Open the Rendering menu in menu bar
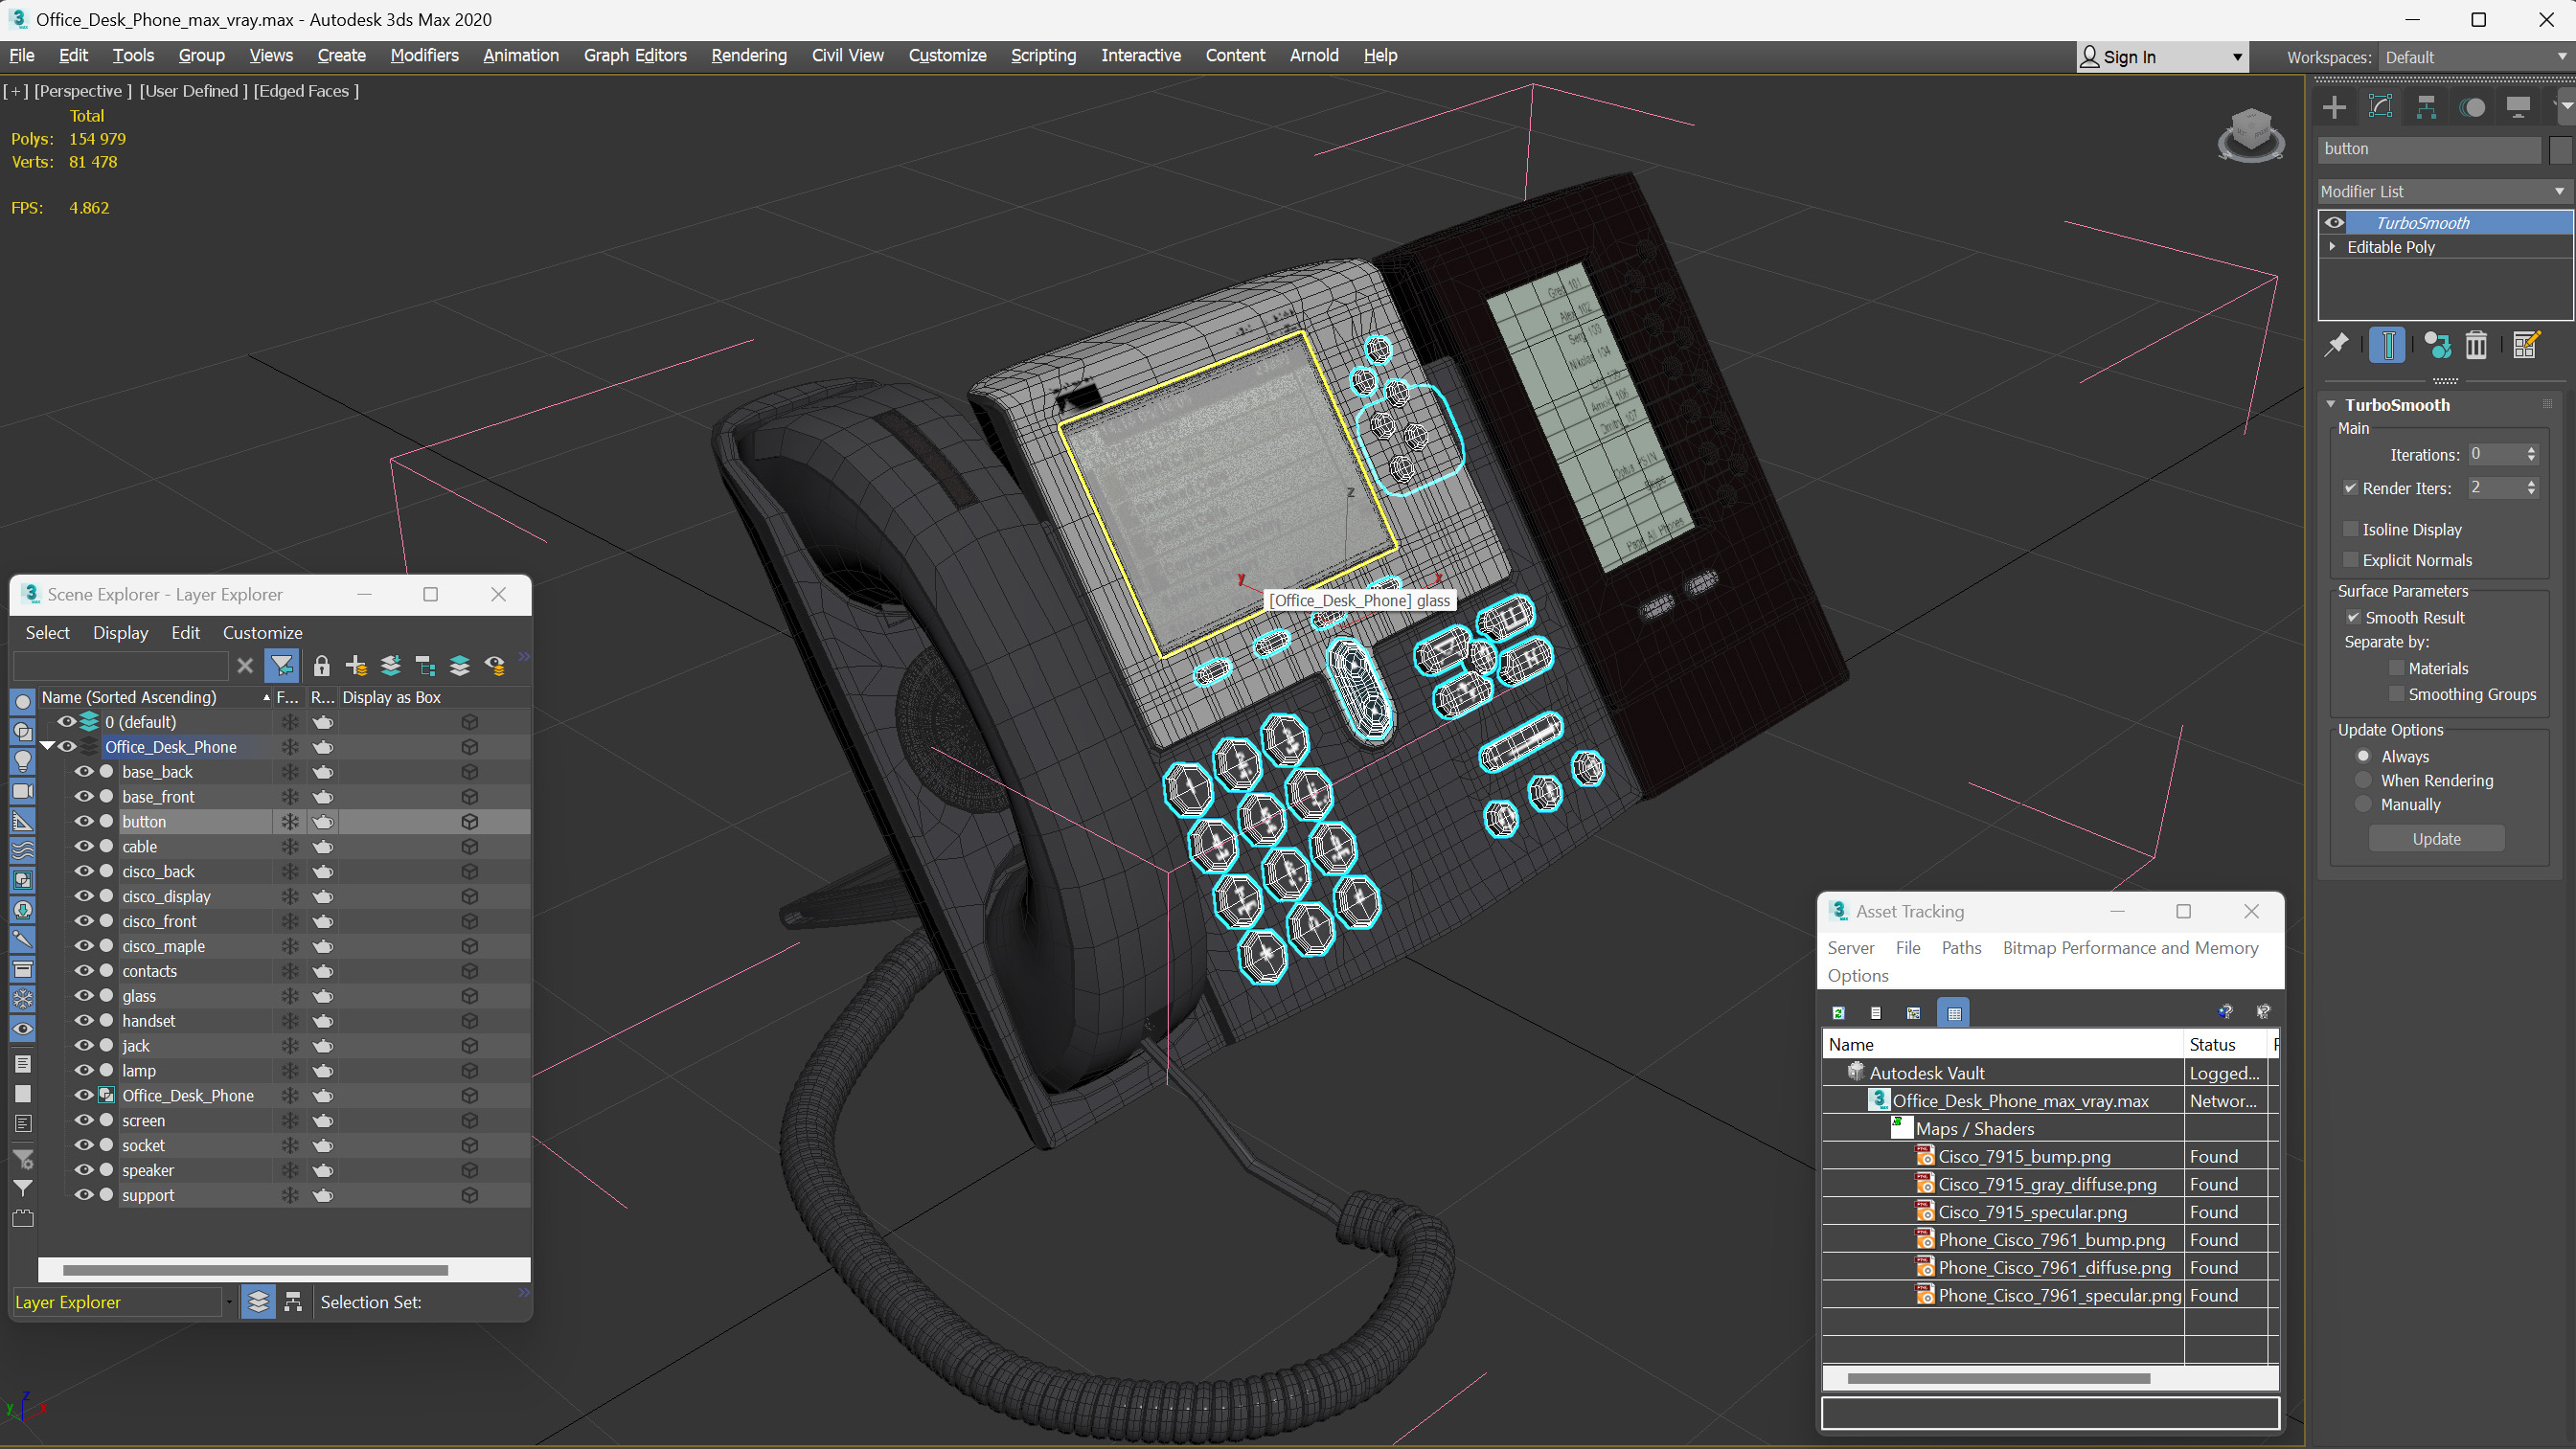This screenshot has height=1449, width=2576. coord(748,55)
